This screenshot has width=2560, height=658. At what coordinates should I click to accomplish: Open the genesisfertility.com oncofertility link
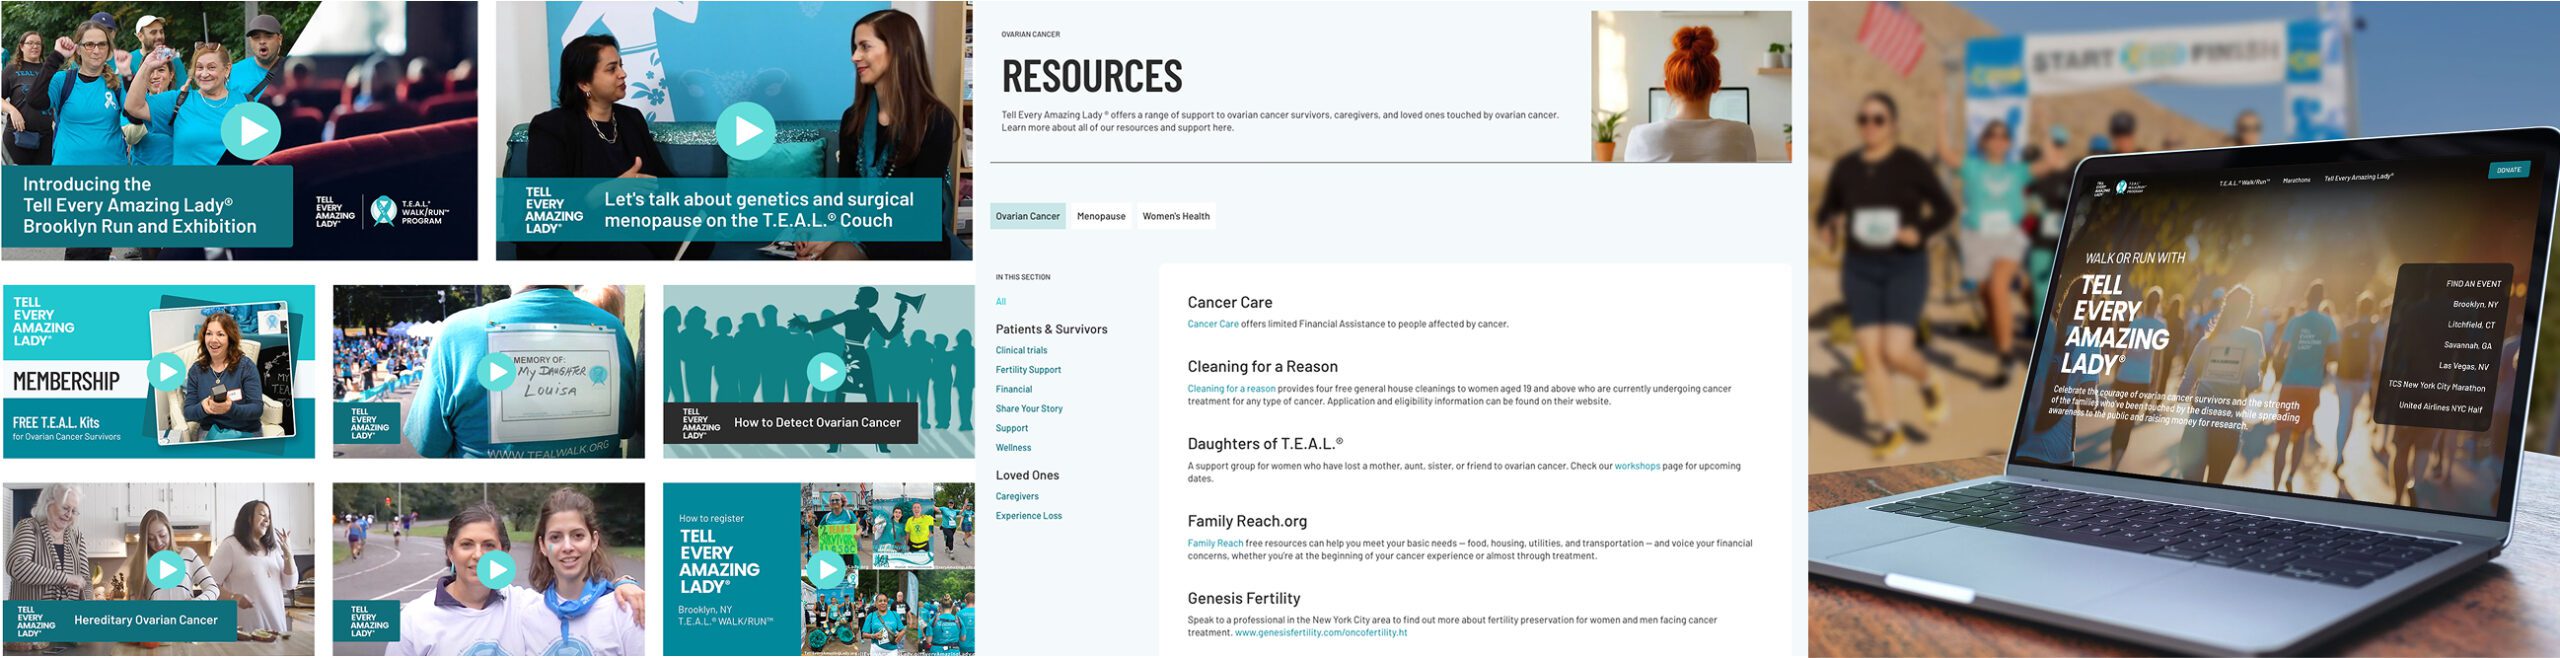pos(1320,633)
